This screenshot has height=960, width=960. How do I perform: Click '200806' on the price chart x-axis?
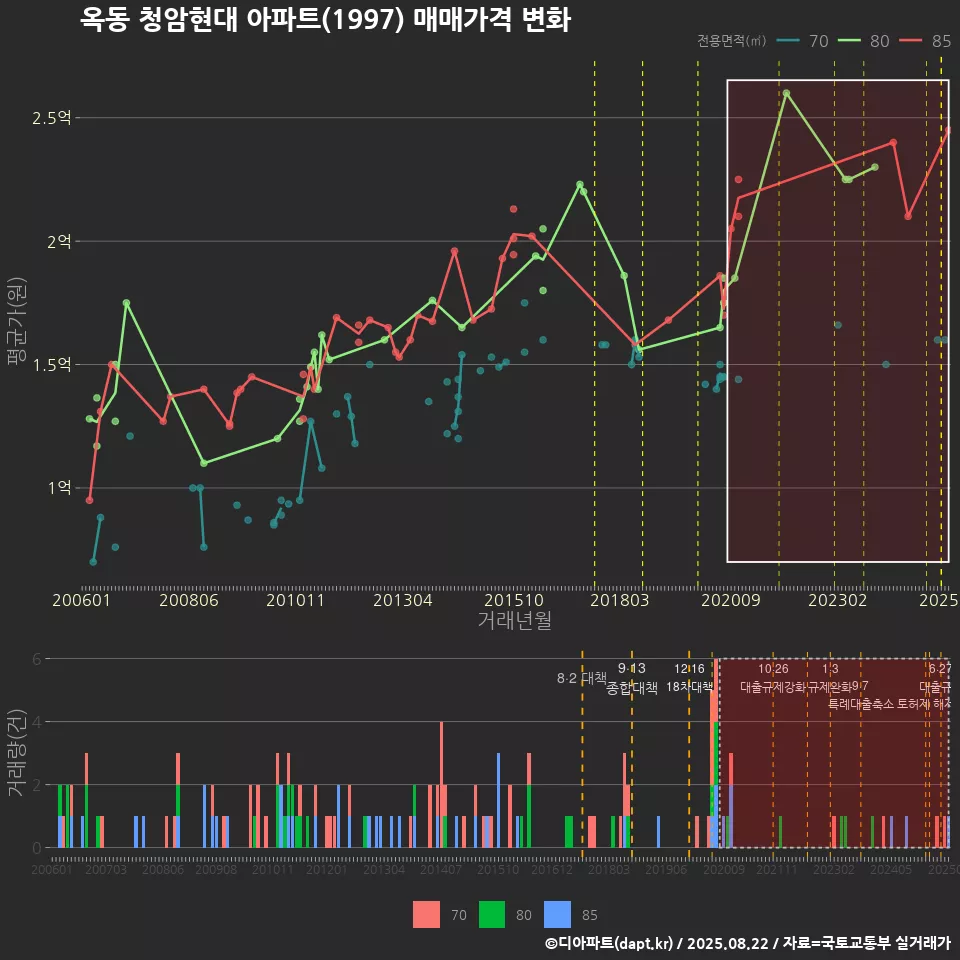(x=189, y=600)
